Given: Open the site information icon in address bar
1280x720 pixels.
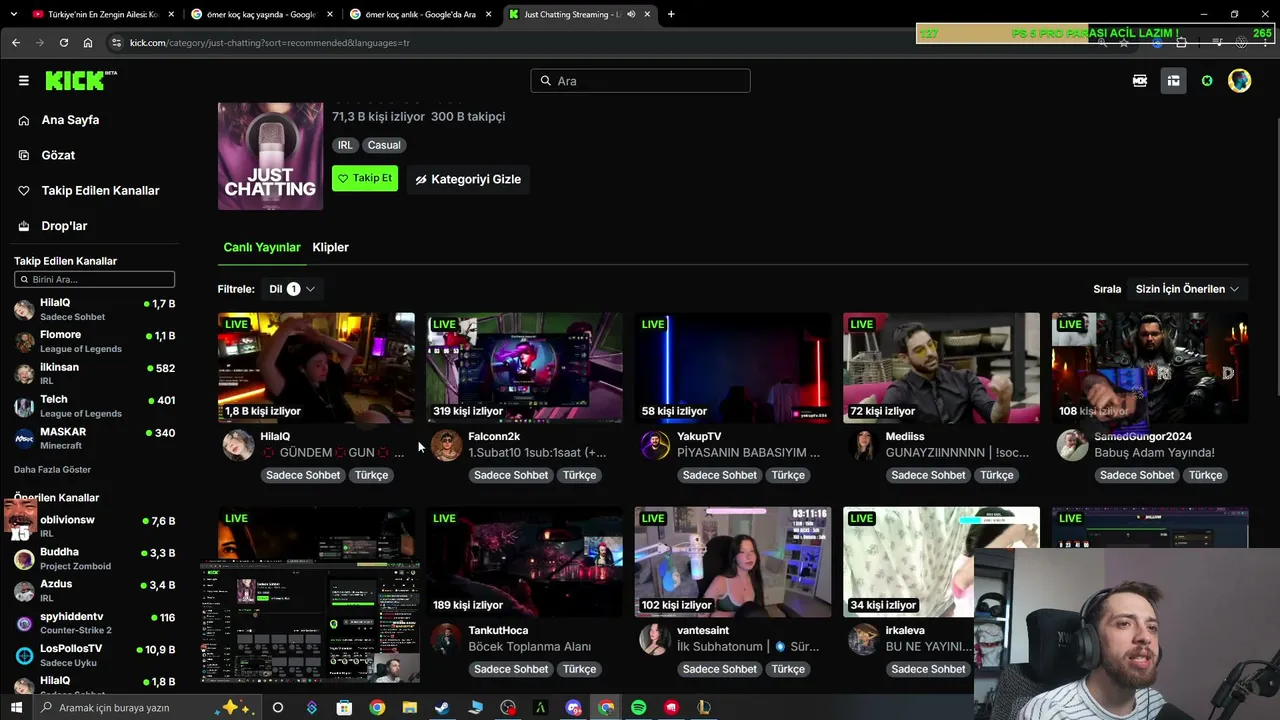Looking at the screenshot, I should coord(117,43).
